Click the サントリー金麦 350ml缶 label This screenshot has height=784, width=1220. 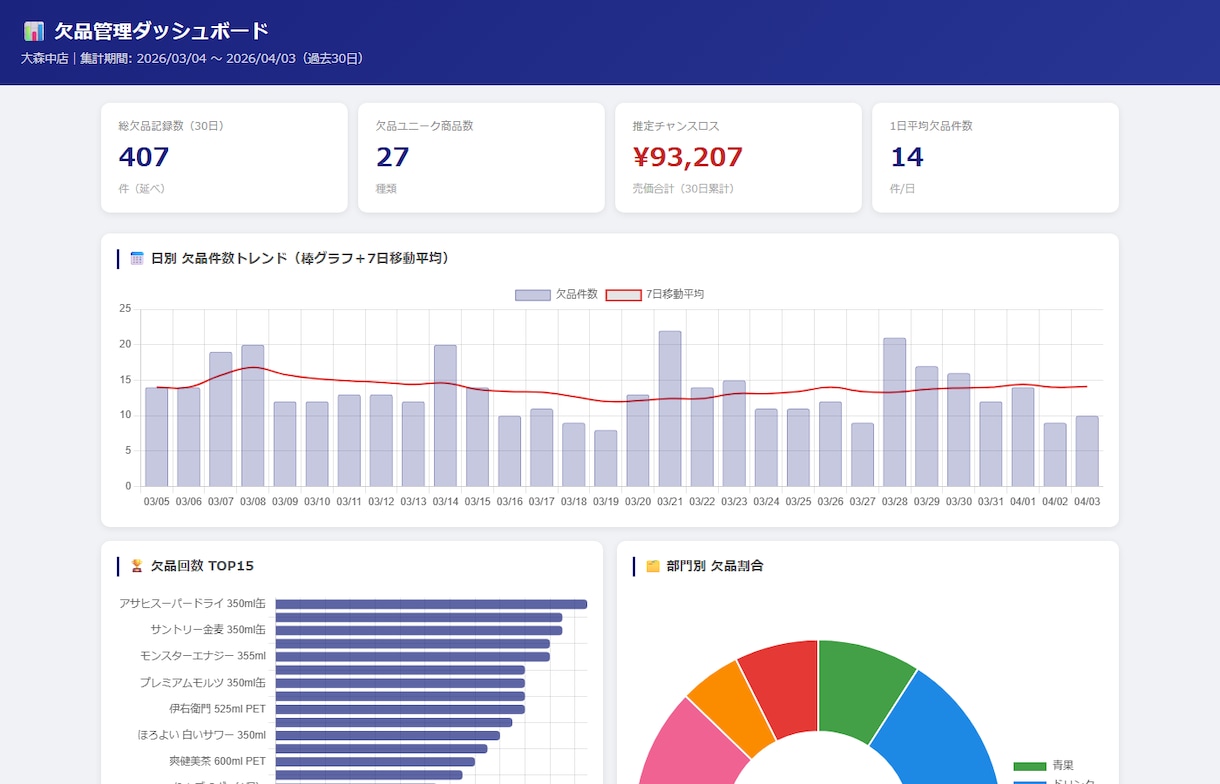208,629
